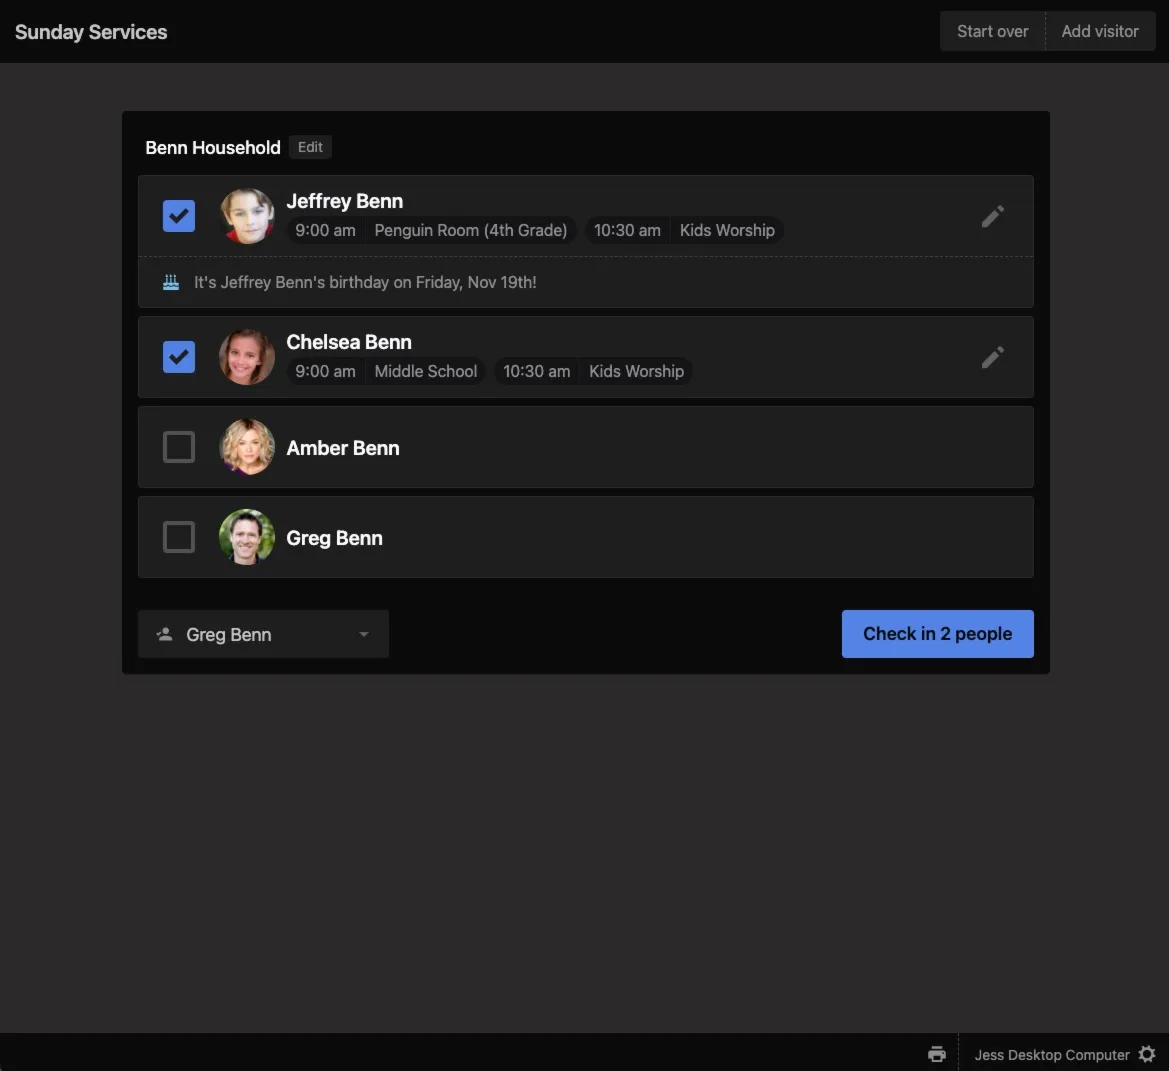The width and height of the screenshot is (1169, 1071).
Task: Click Jeffrey Benn's profile photo
Action: 246,216
